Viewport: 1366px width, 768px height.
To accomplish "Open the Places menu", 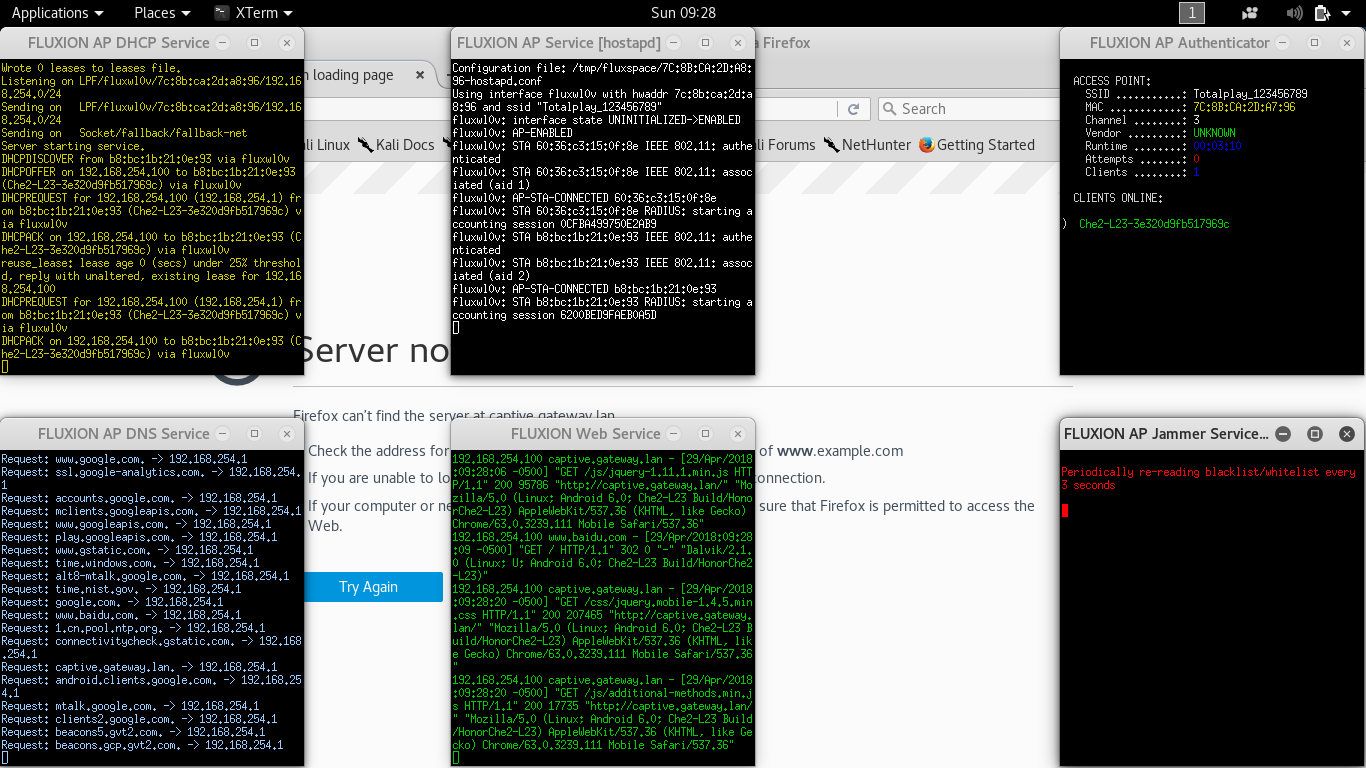I will (x=162, y=13).
